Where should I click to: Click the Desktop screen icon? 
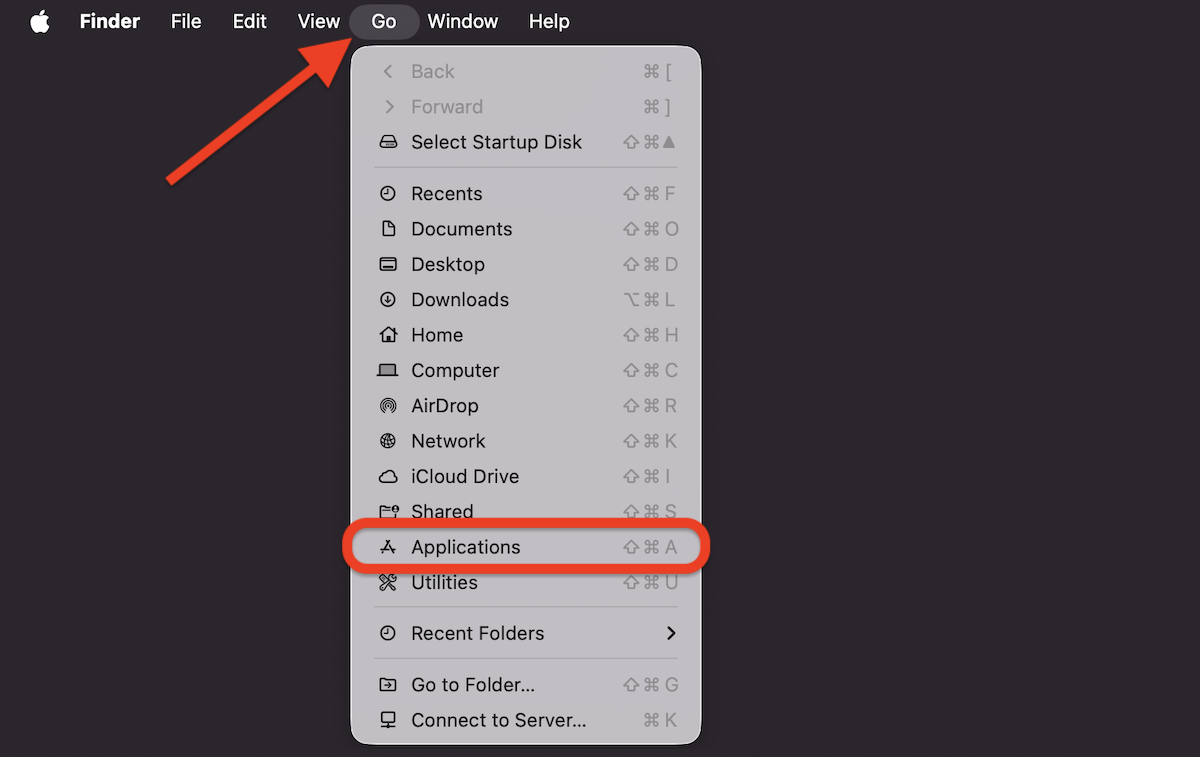[388, 264]
